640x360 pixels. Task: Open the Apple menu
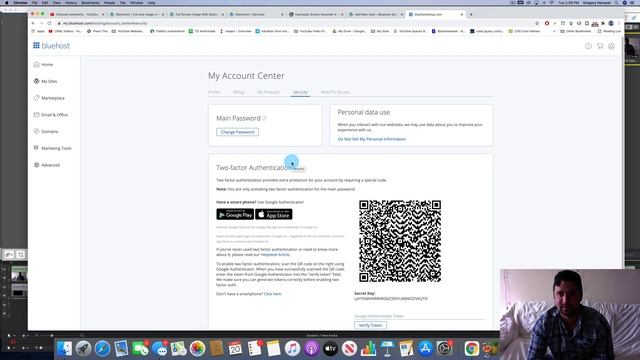click(7, 2)
